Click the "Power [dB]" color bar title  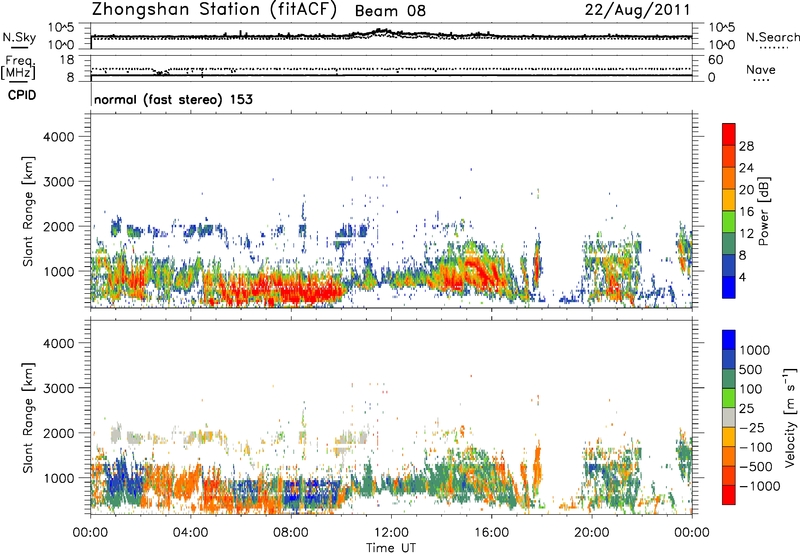764,211
